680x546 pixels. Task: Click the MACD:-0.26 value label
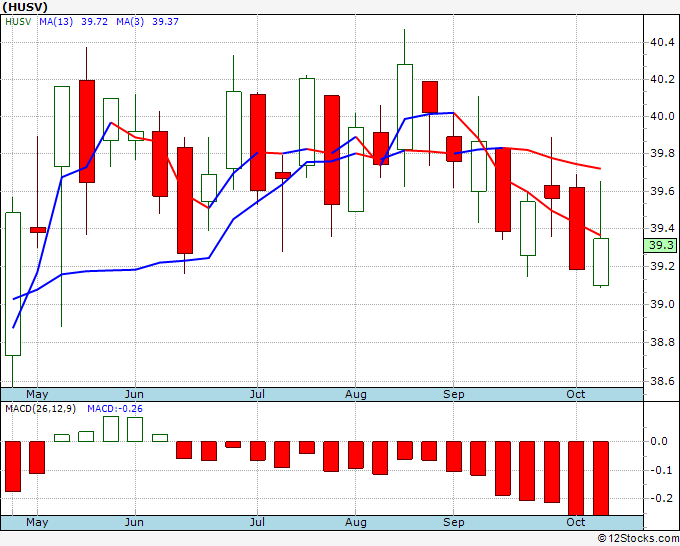coord(115,409)
